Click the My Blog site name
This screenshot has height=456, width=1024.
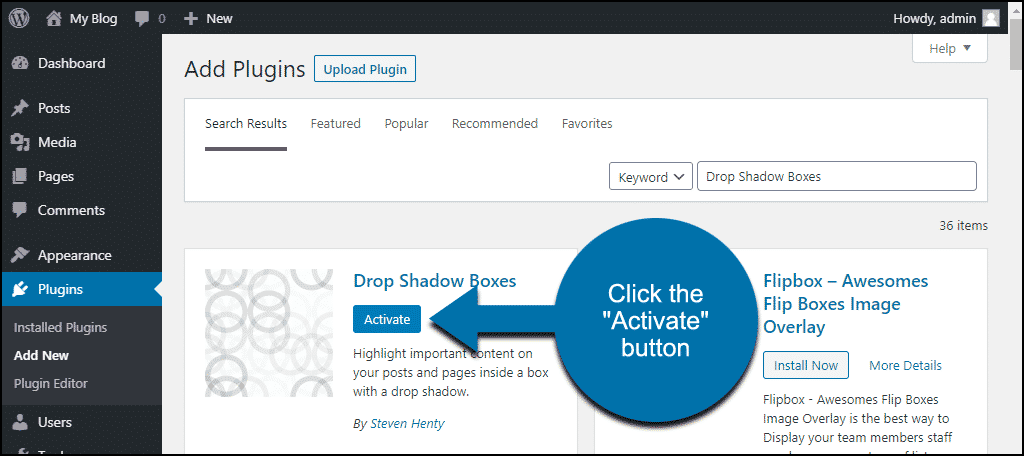(x=93, y=19)
